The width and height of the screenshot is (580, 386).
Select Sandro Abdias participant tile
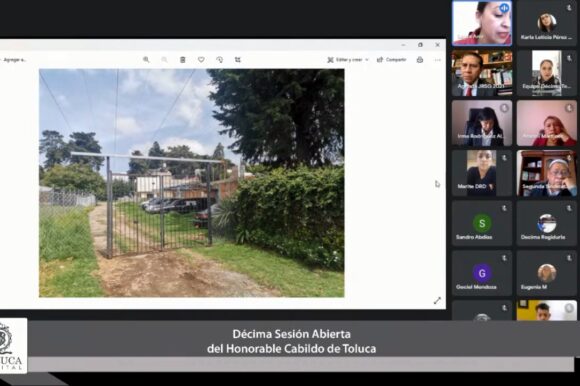pyautogui.click(x=482, y=223)
